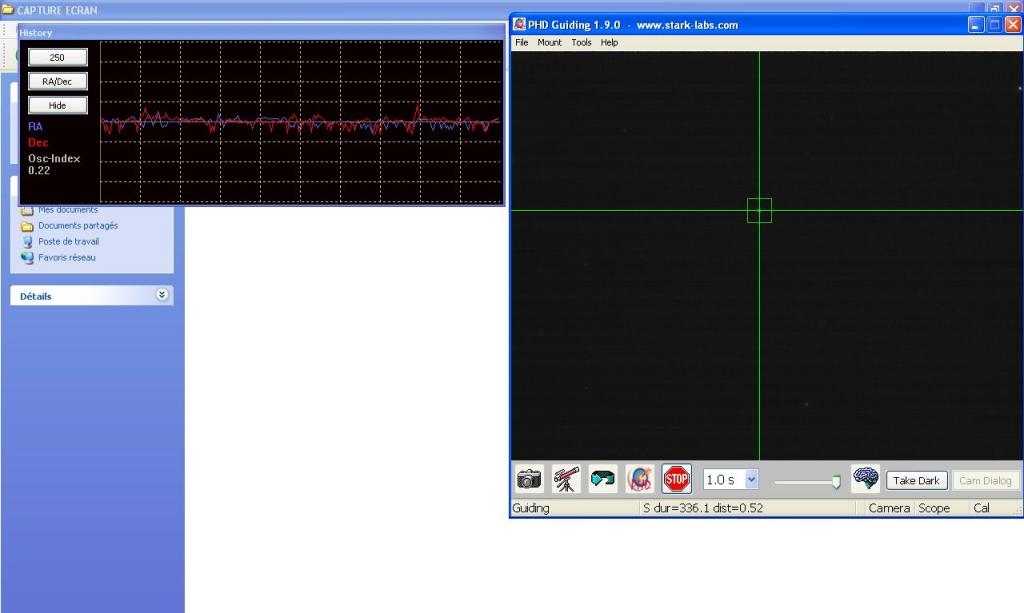Click the Scope status bar entry
This screenshot has width=1024, height=613.
pyautogui.click(x=934, y=508)
